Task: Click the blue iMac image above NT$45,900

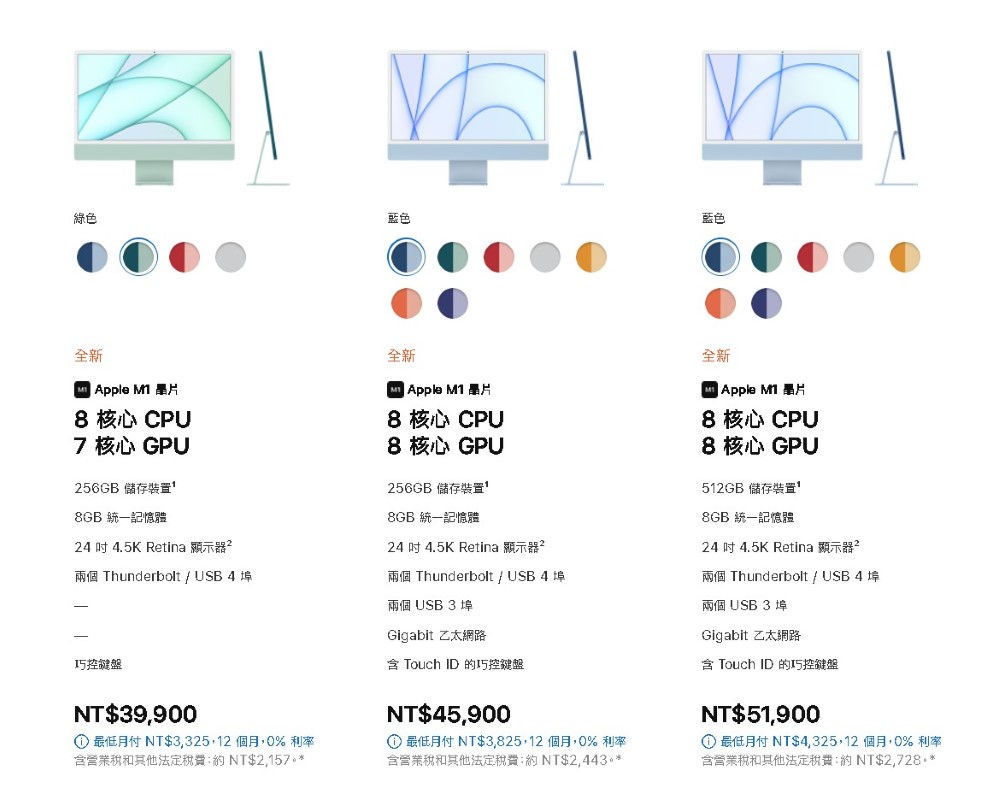Action: [x=496, y=118]
